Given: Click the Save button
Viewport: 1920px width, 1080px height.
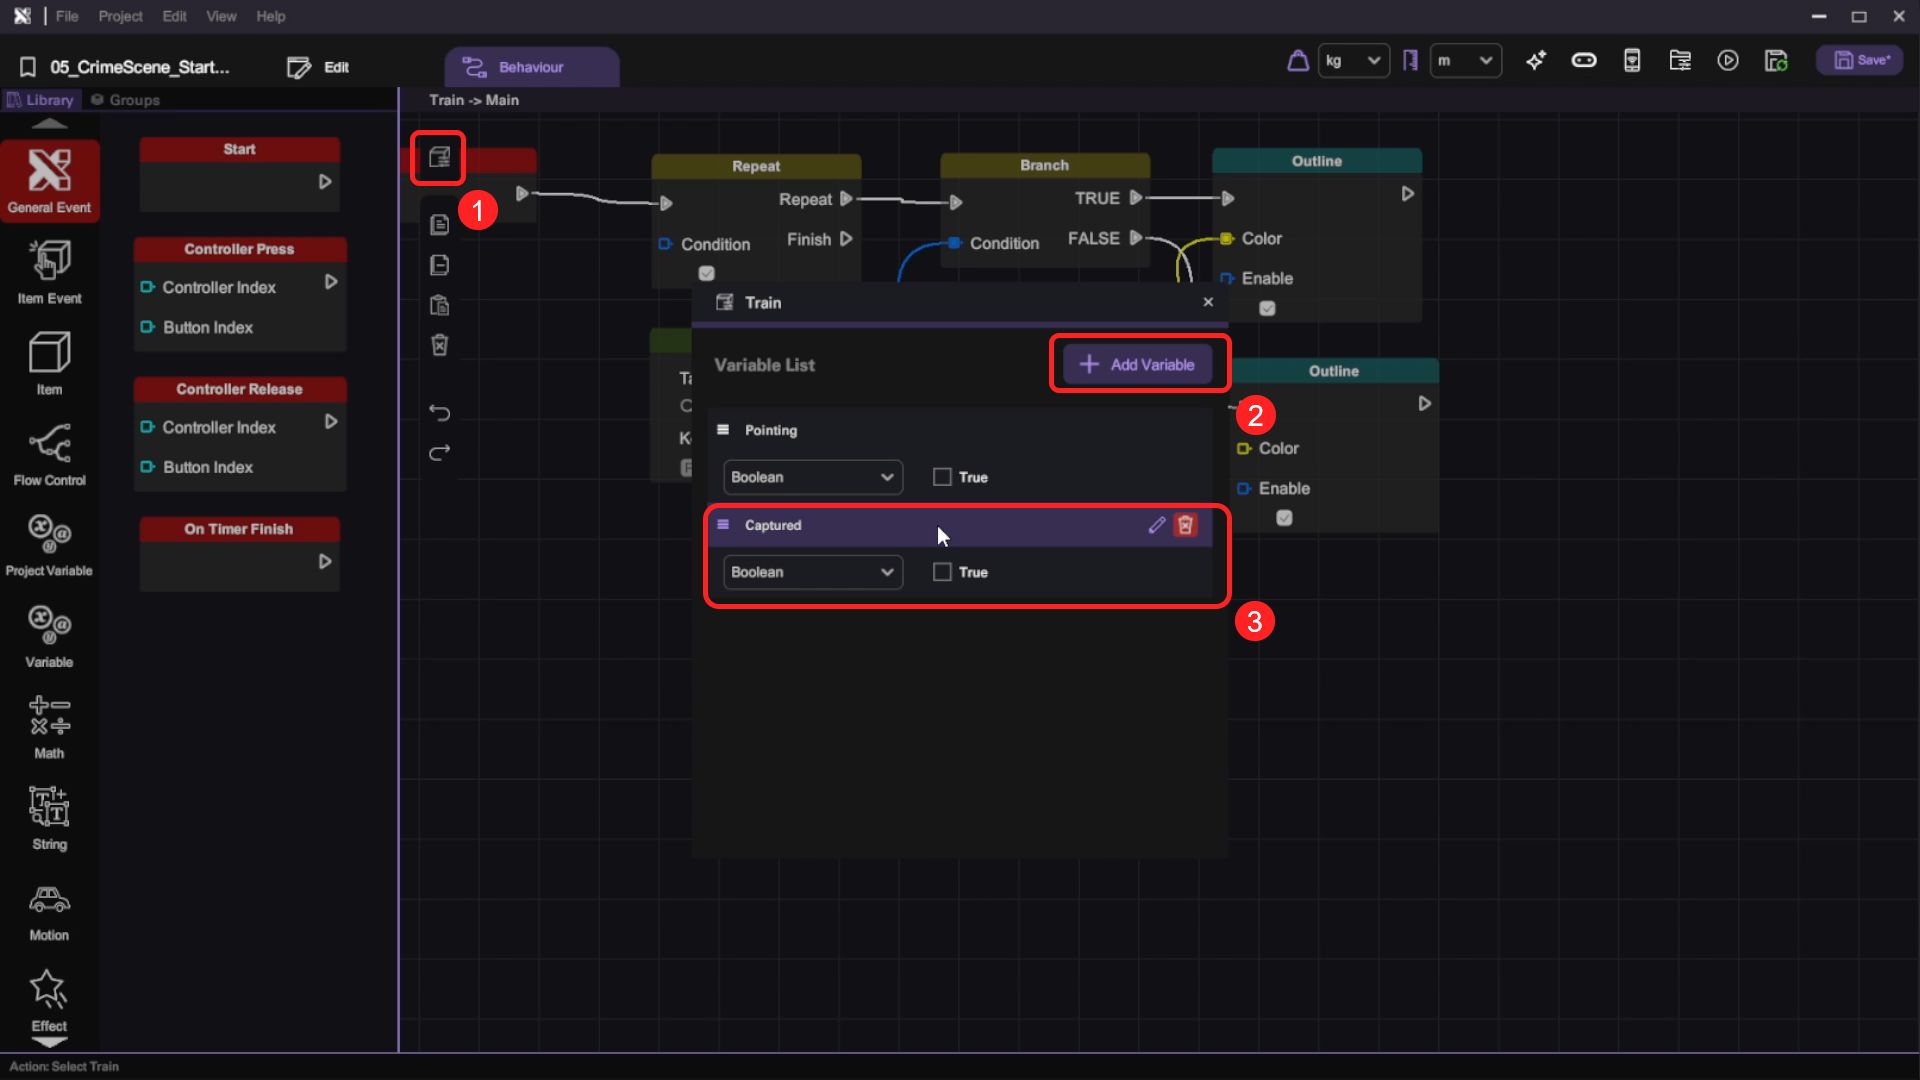Looking at the screenshot, I should (1860, 60).
